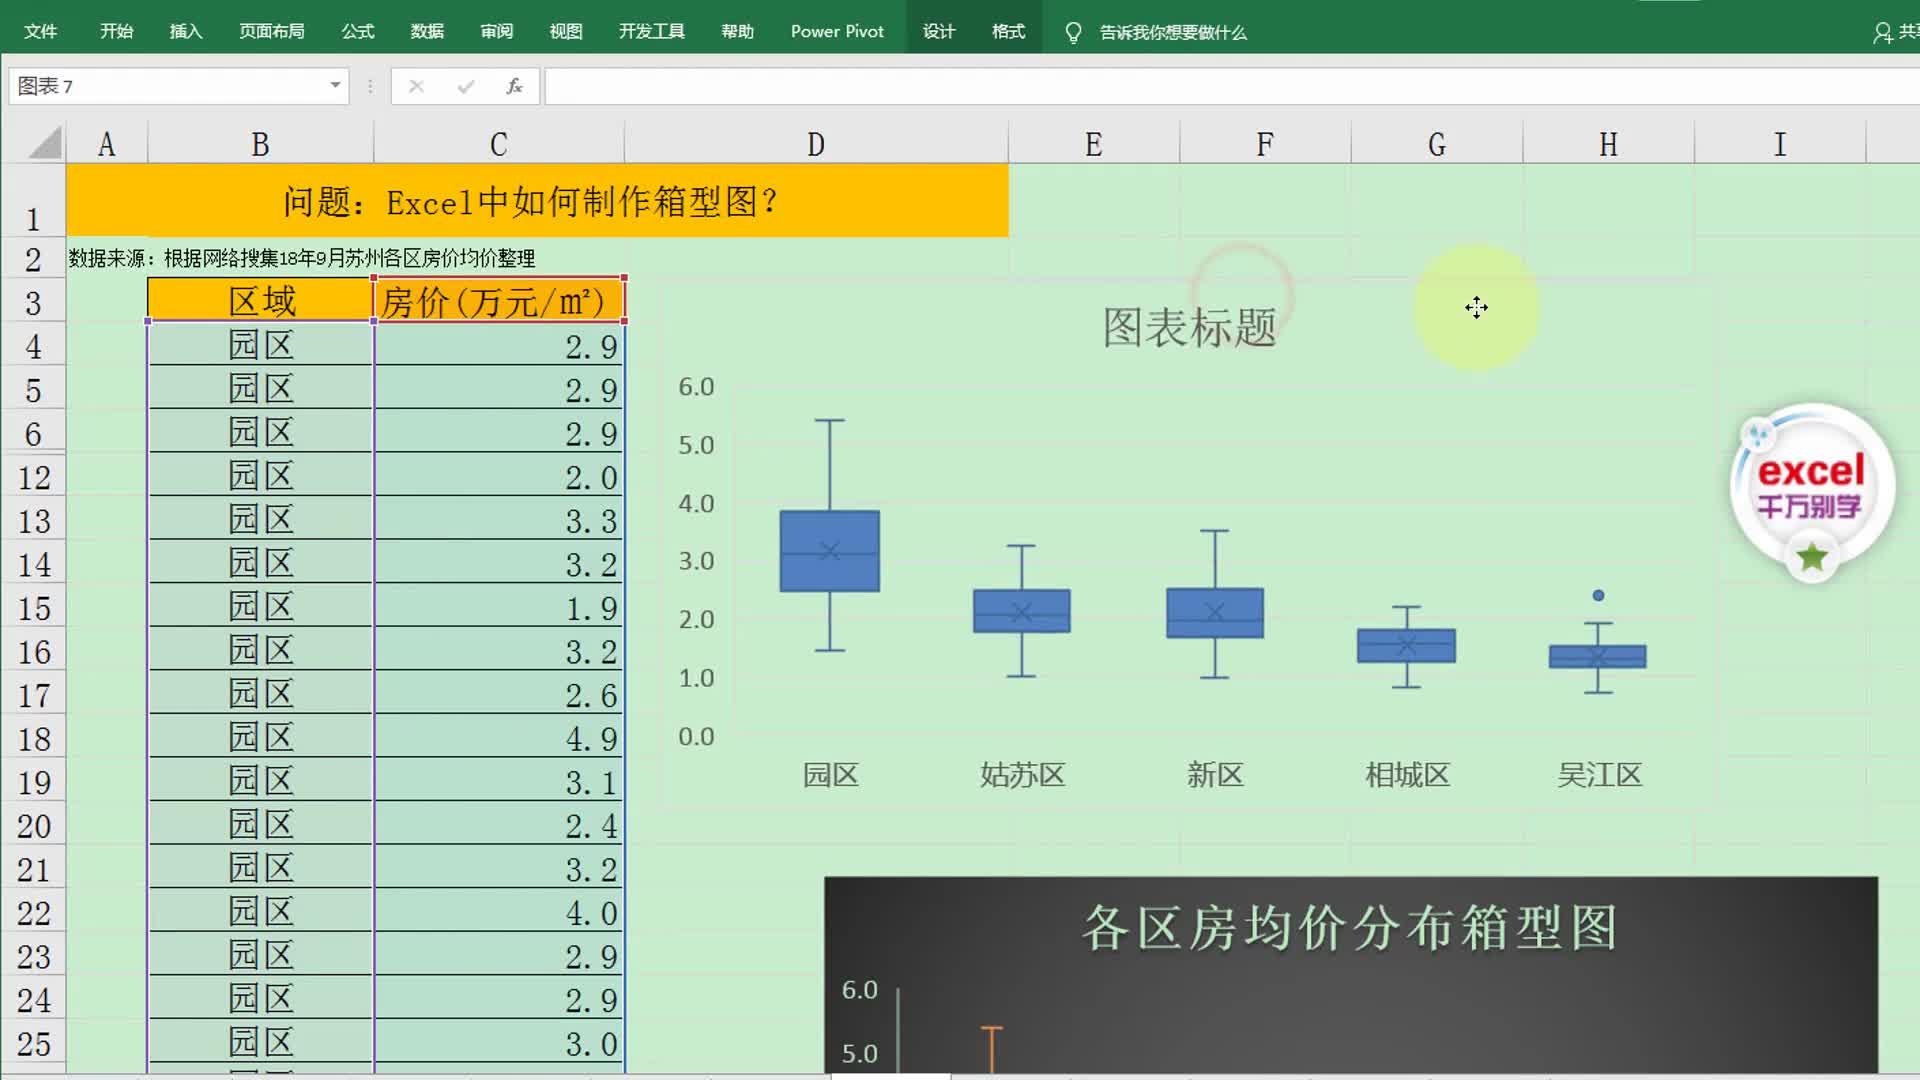Click cell B20 containing 园区
The image size is (1920, 1080).
tap(260, 825)
